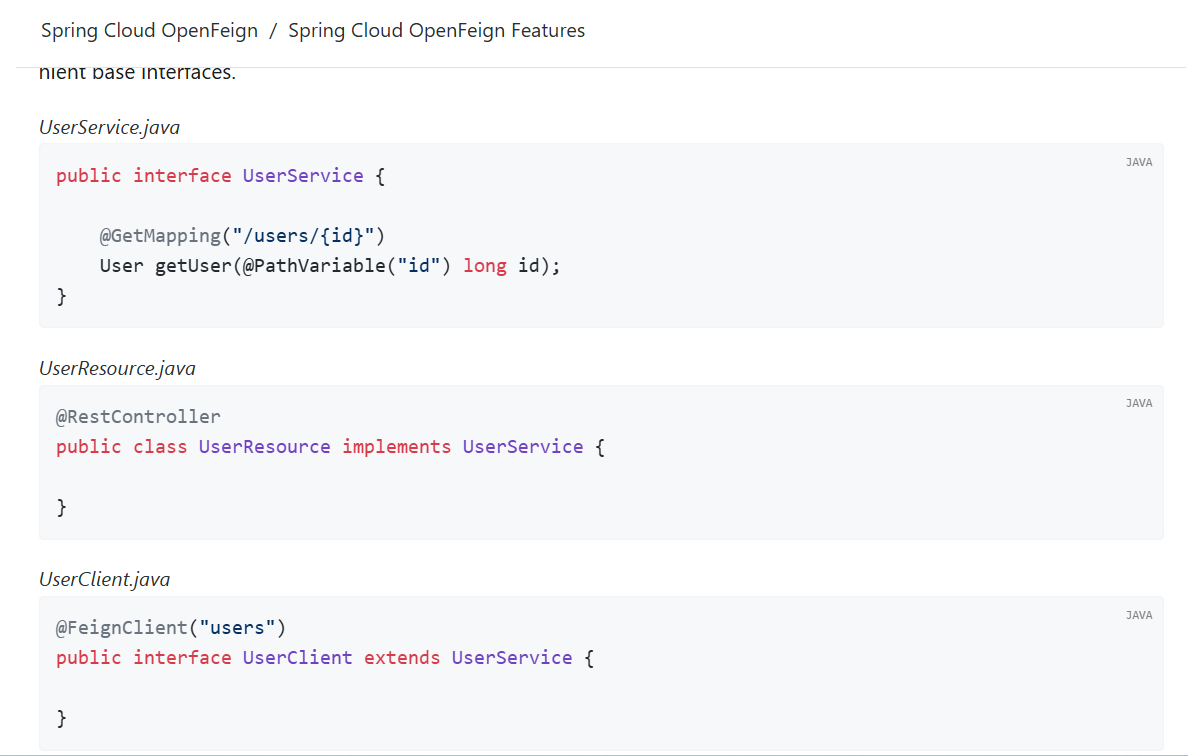Click the public interface UserClient line

(325, 658)
